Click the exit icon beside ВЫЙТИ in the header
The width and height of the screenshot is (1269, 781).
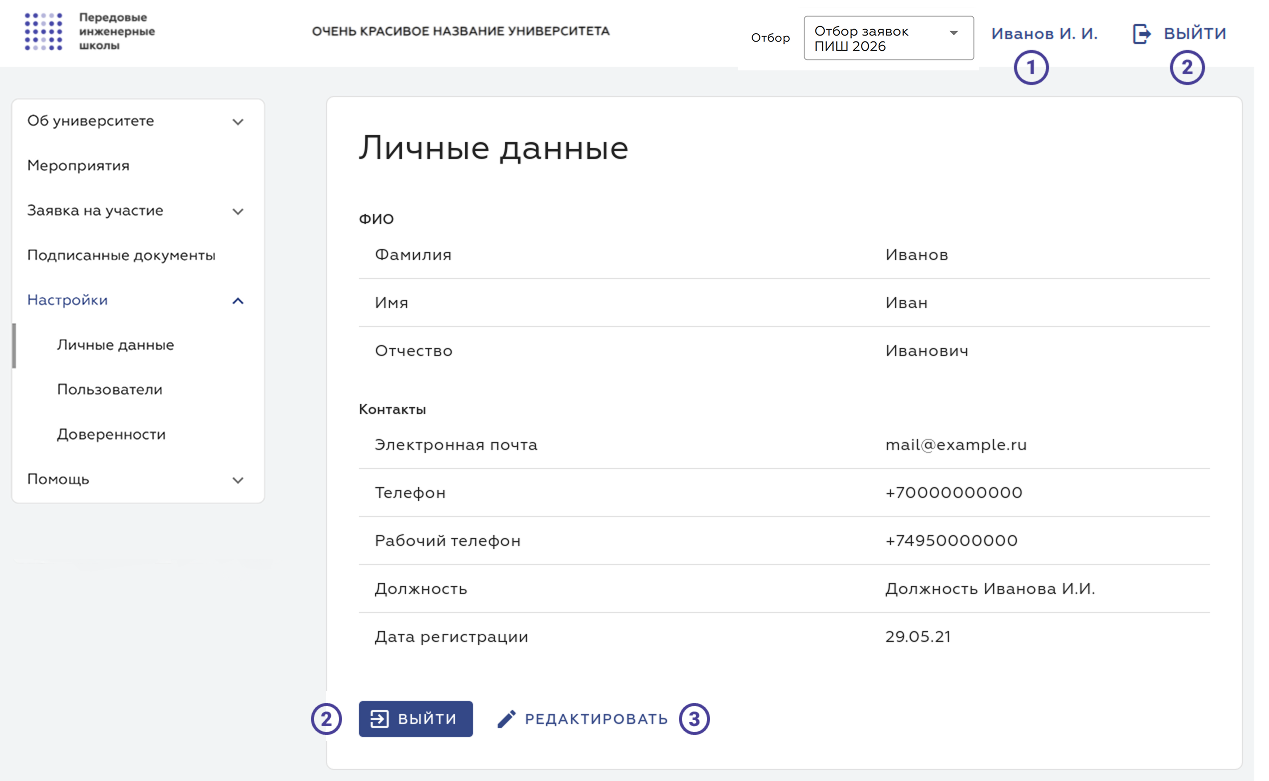point(1141,34)
